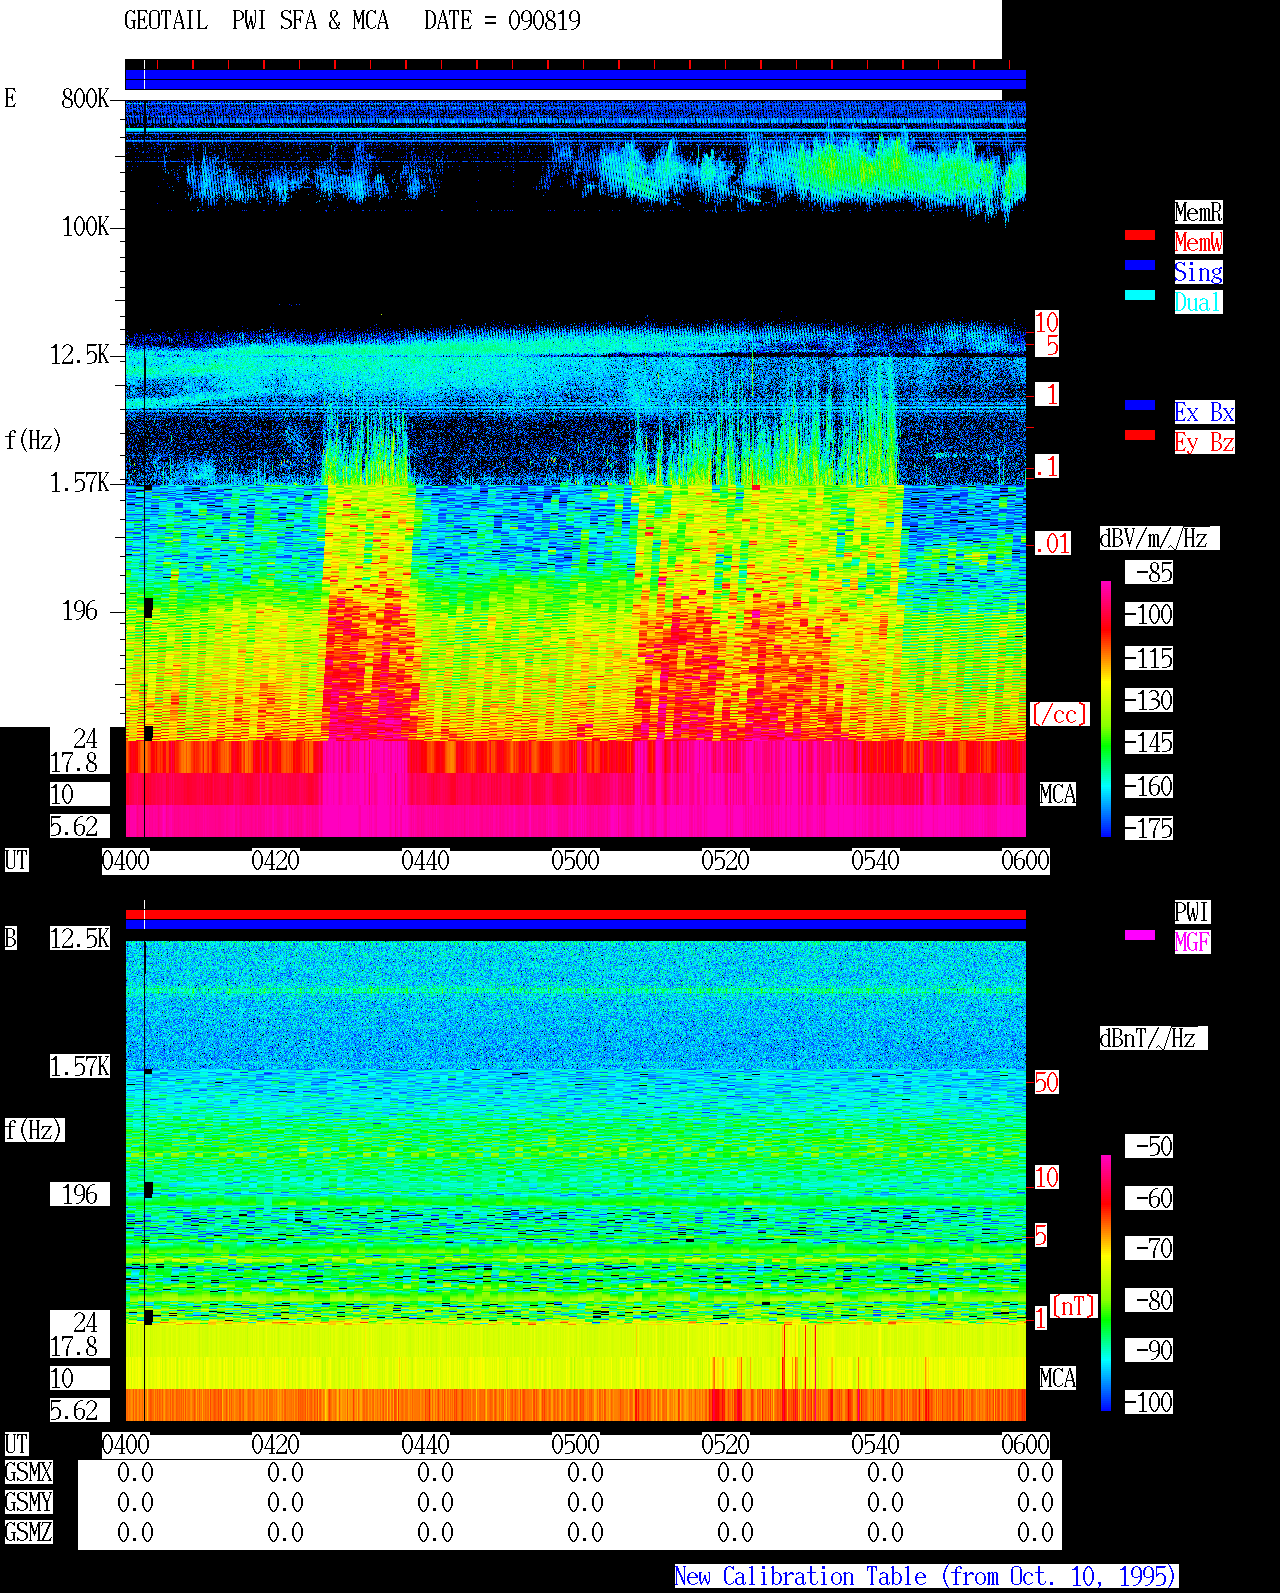
Task: Click 0540 on the E panel time axis
Action: (876, 860)
